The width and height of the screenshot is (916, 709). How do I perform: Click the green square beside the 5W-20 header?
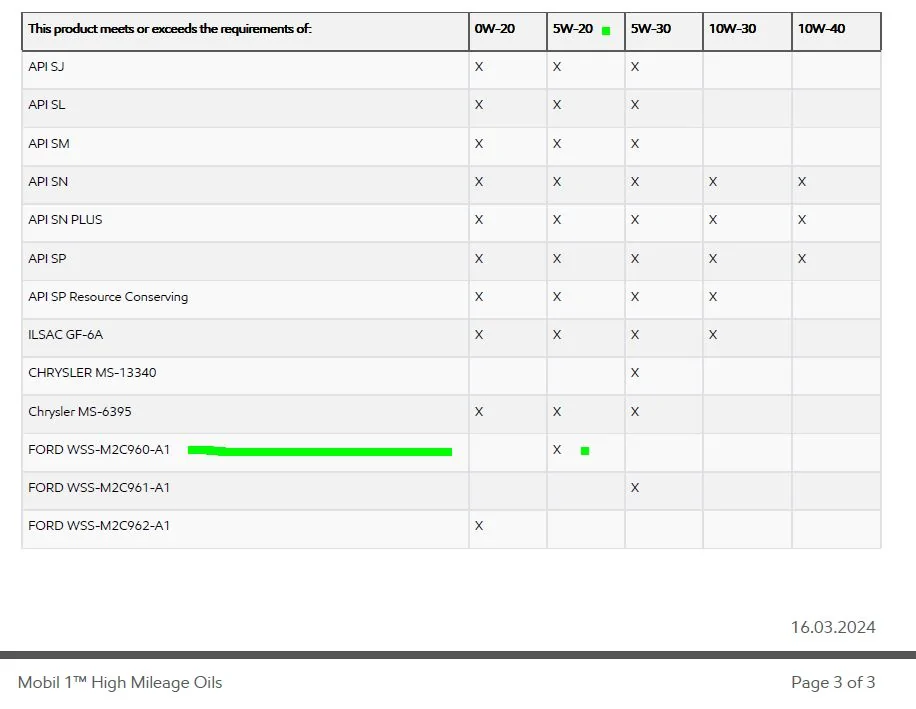click(606, 31)
